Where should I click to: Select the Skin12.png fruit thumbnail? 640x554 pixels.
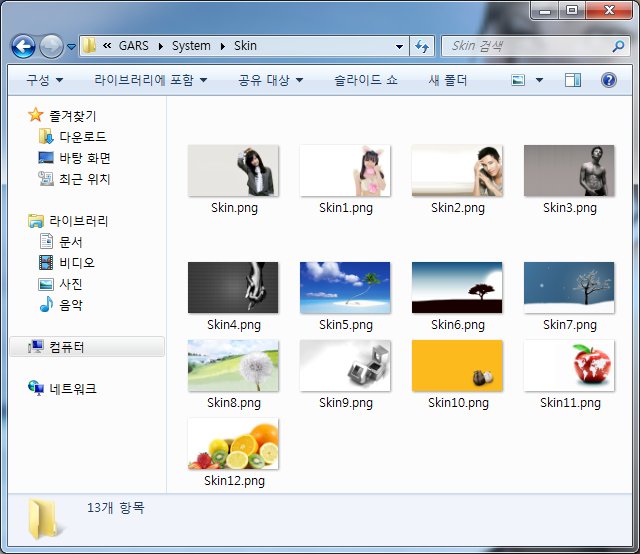point(233,444)
